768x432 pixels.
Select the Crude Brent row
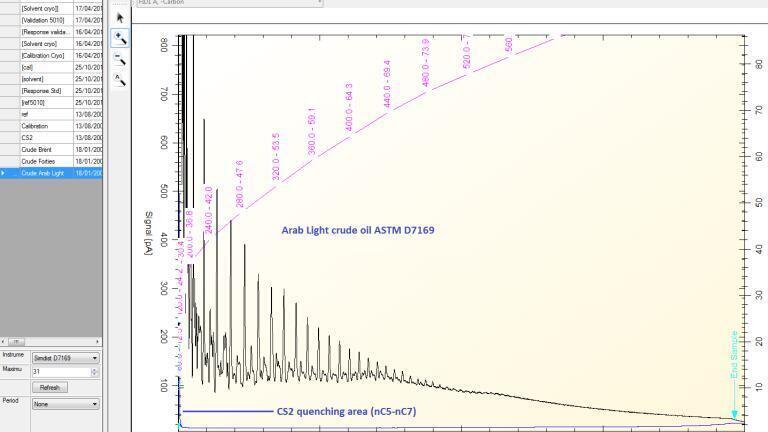[x=51, y=149]
